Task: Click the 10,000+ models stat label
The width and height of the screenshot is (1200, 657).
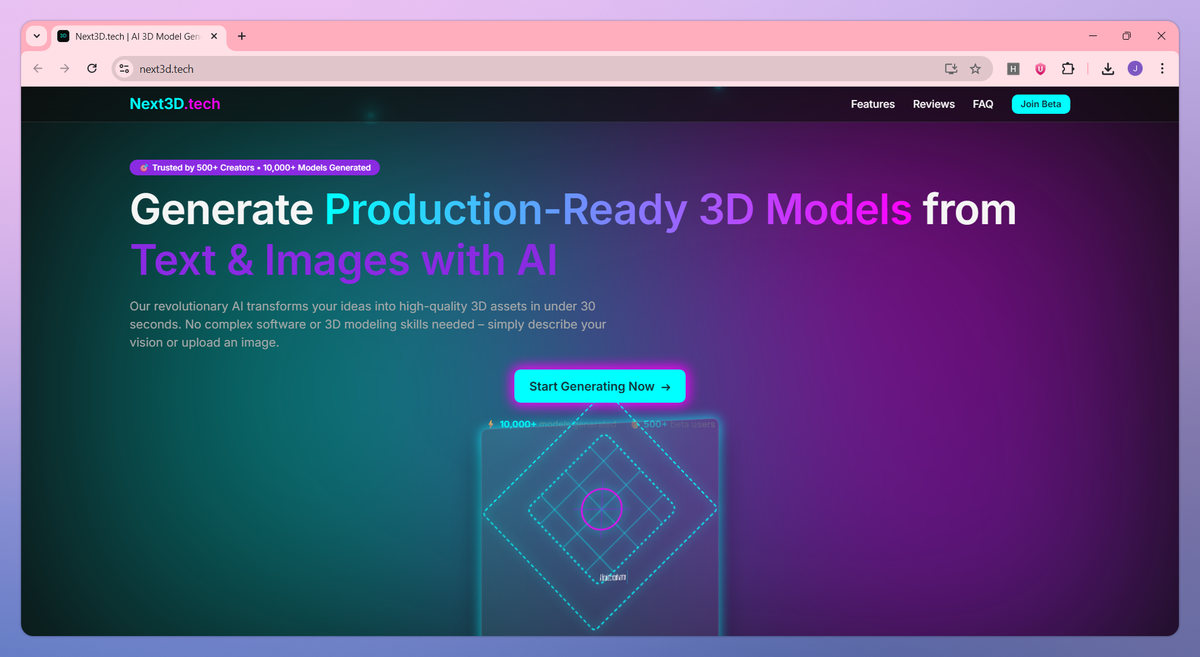Action: [553, 424]
